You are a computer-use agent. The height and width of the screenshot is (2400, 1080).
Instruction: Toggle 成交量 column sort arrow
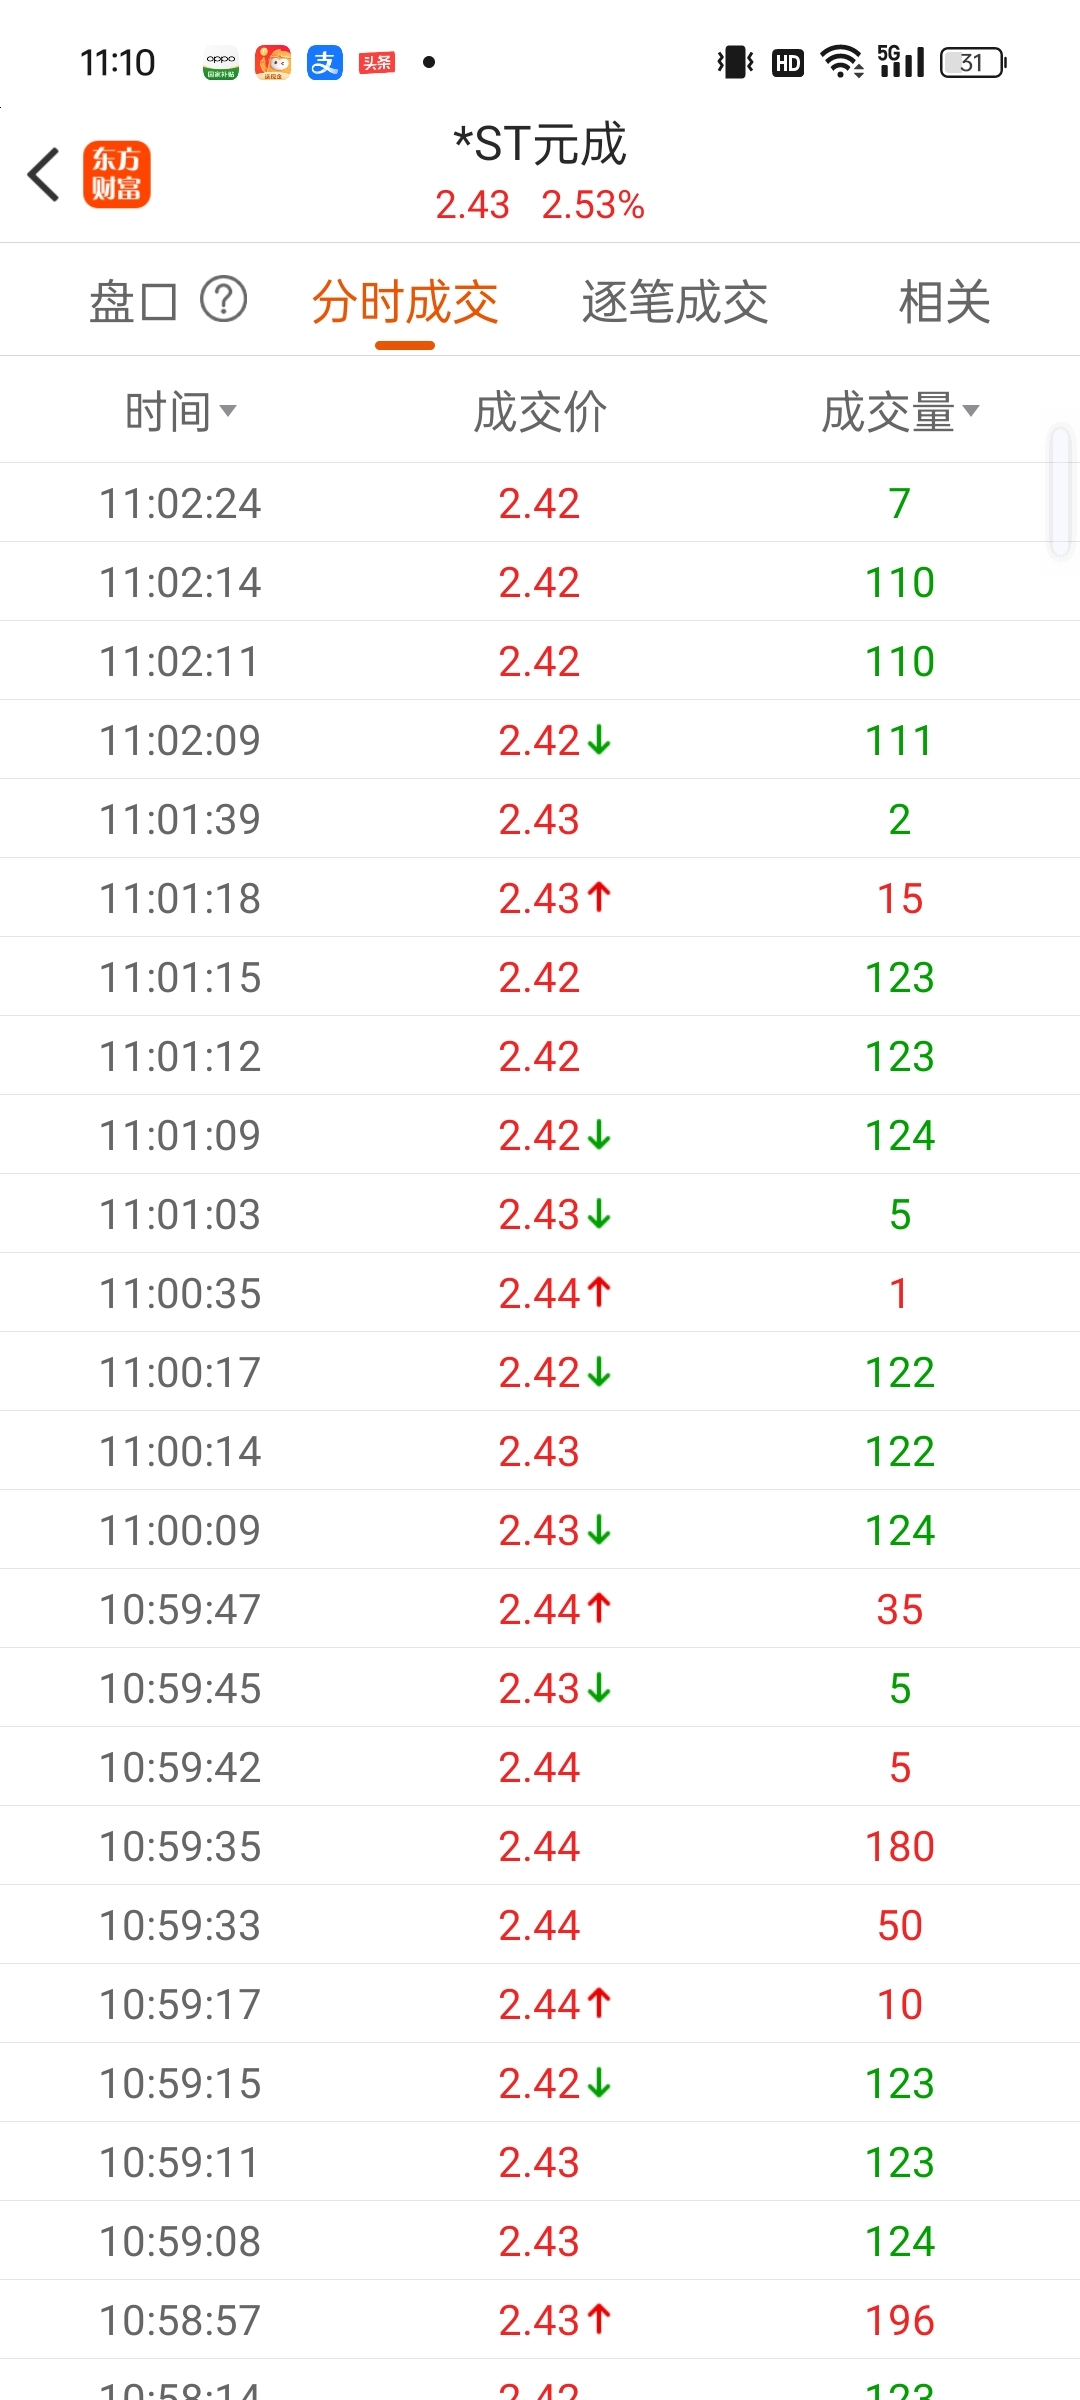[971, 410]
